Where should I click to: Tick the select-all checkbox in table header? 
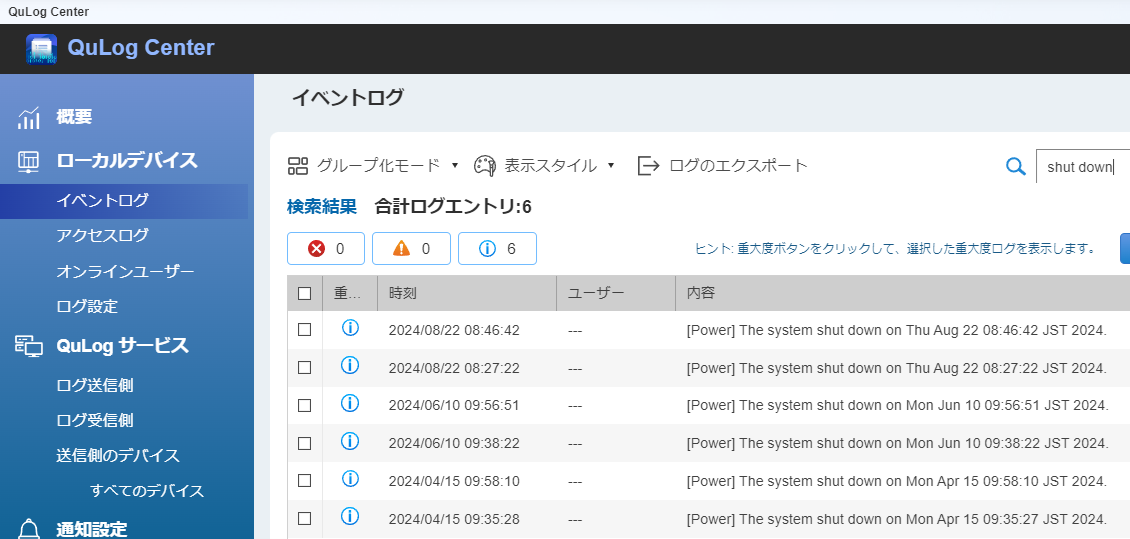pos(304,293)
